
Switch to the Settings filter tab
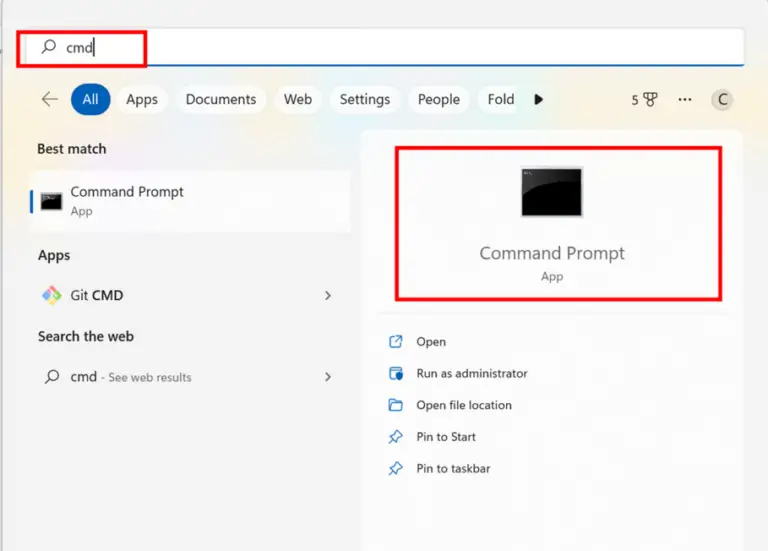click(x=365, y=99)
